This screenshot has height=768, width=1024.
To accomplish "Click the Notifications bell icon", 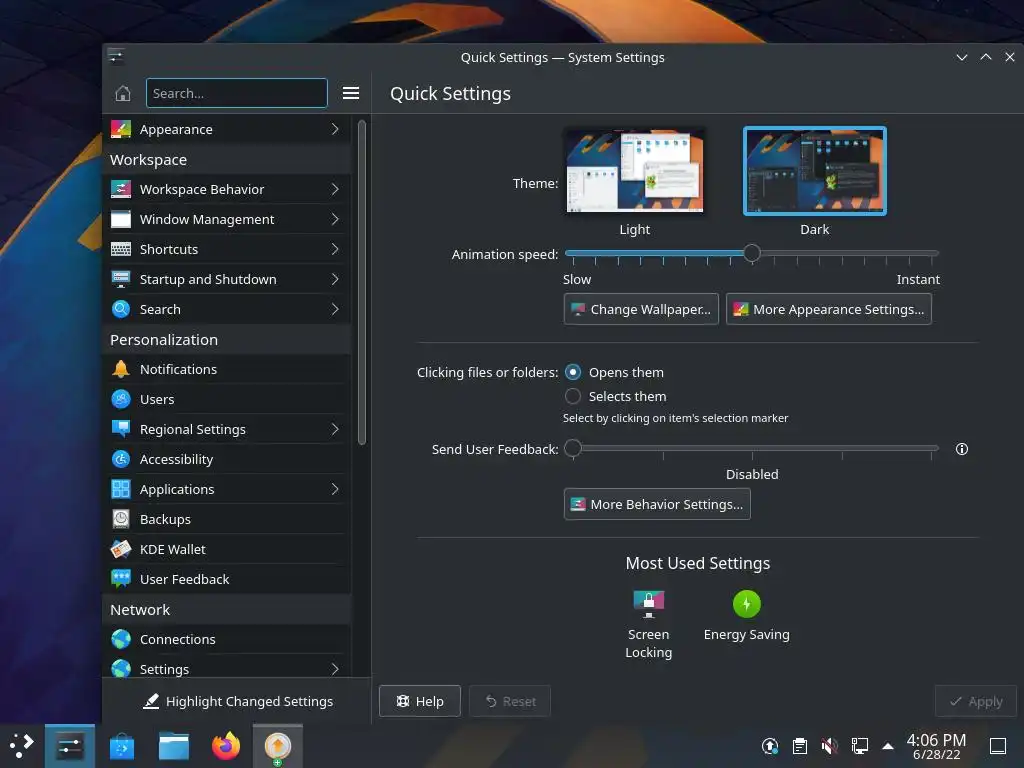I will 121,369.
